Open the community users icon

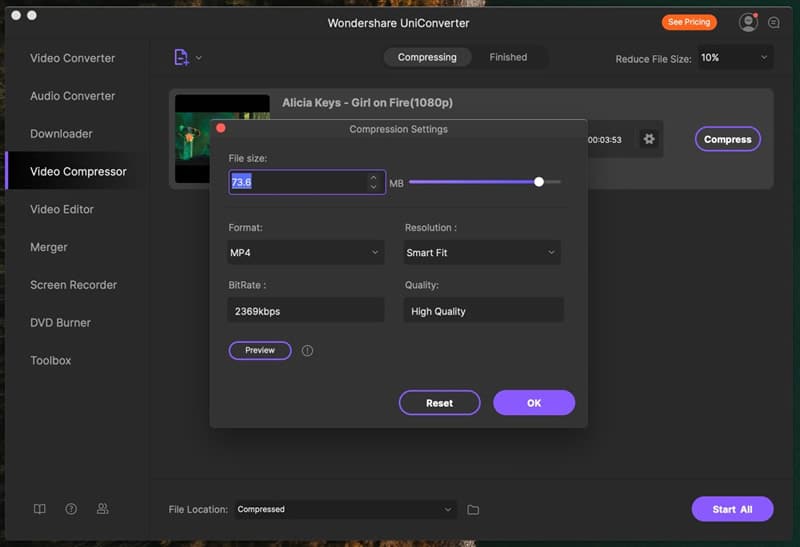[x=103, y=509]
